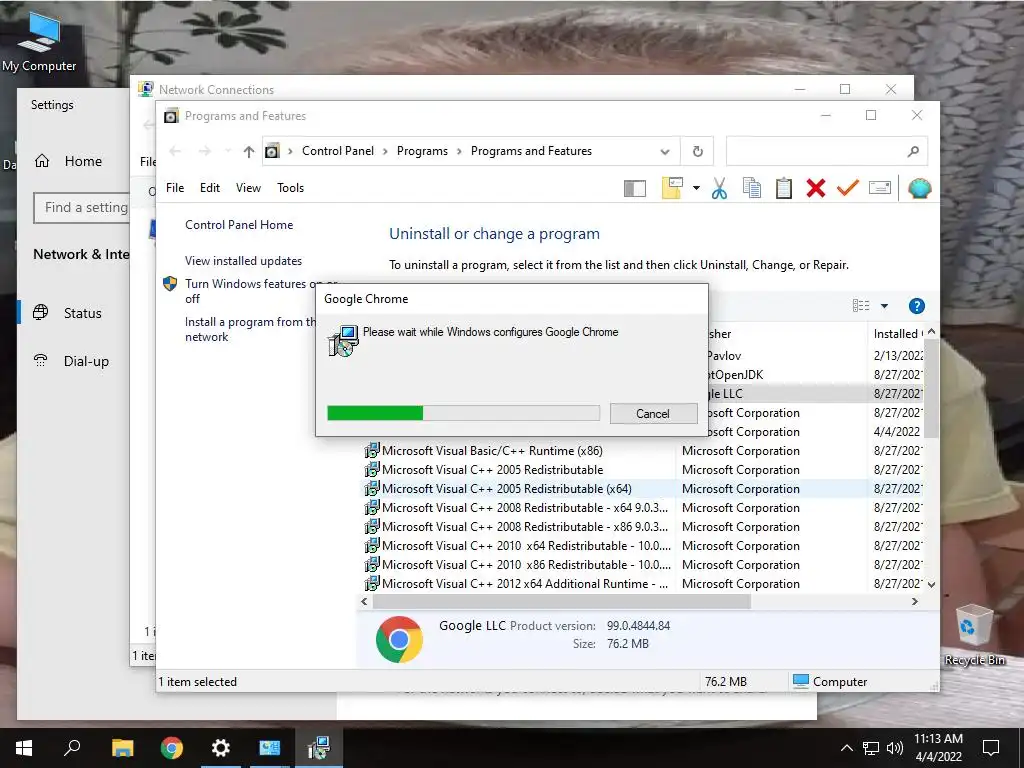The width and height of the screenshot is (1024, 768).
Task: Click the horizontal scrollbar in program list
Action: point(562,601)
